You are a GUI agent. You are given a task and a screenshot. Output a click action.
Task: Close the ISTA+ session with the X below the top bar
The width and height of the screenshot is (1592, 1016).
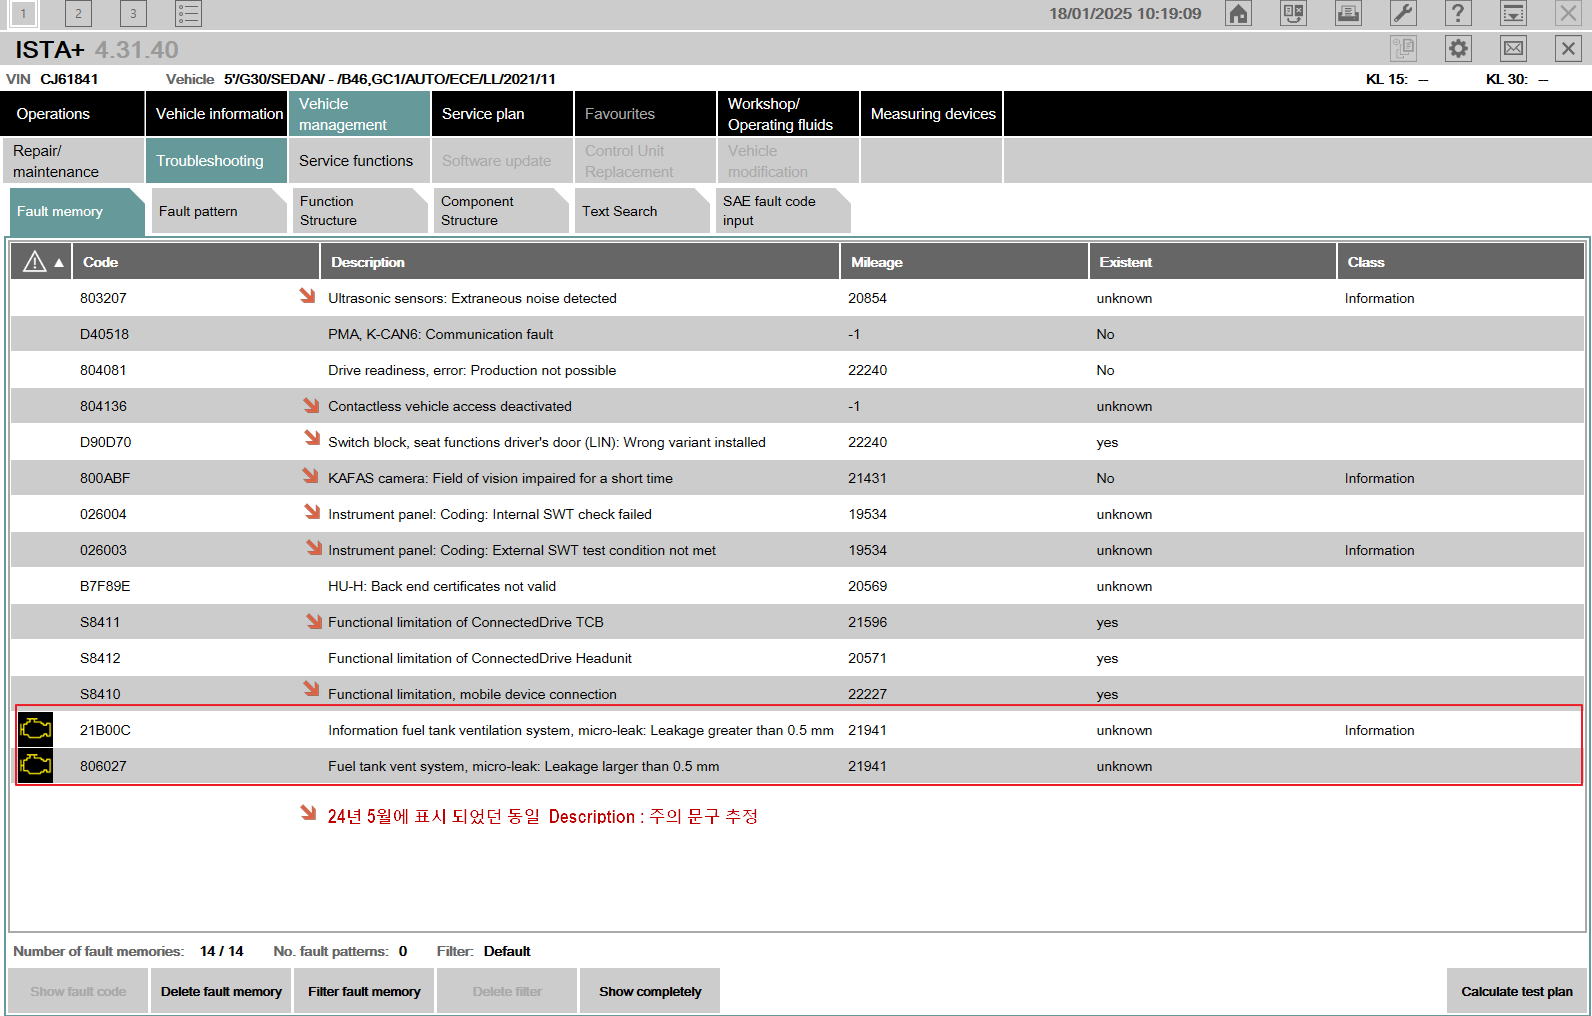1568,49
